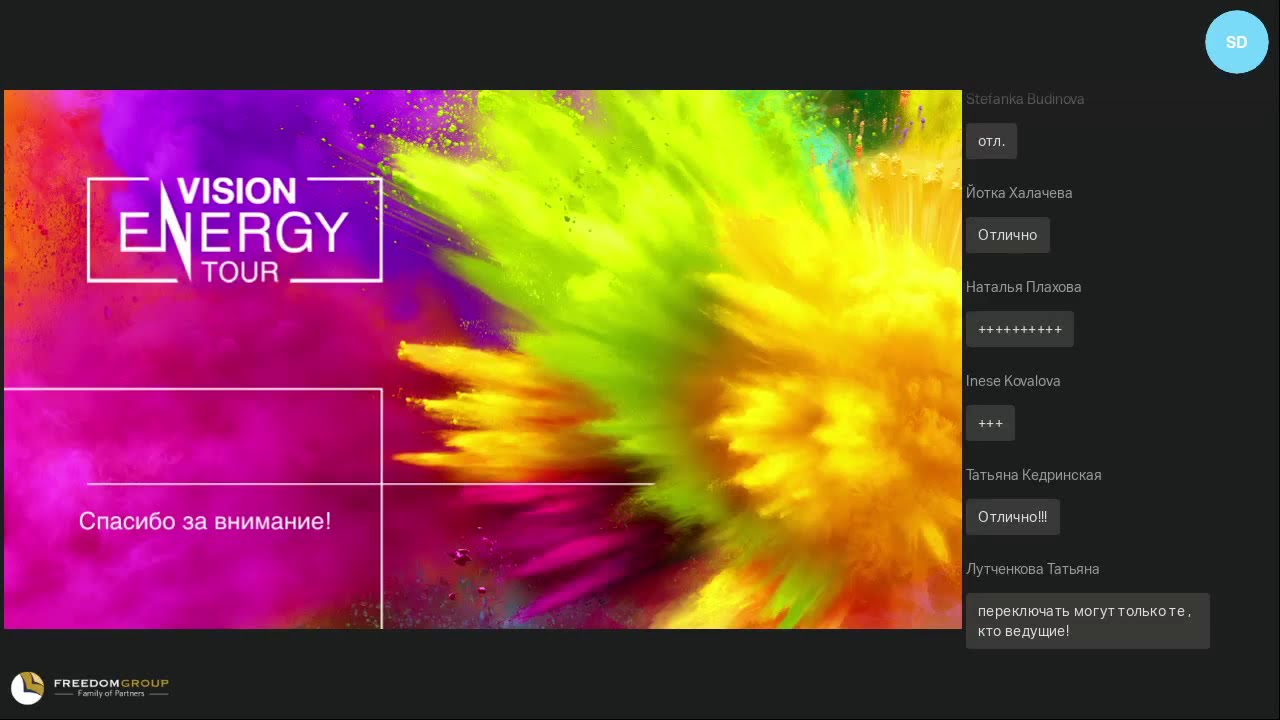
Task: Select chat sender Stefanka Budinova
Action: (1025, 99)
